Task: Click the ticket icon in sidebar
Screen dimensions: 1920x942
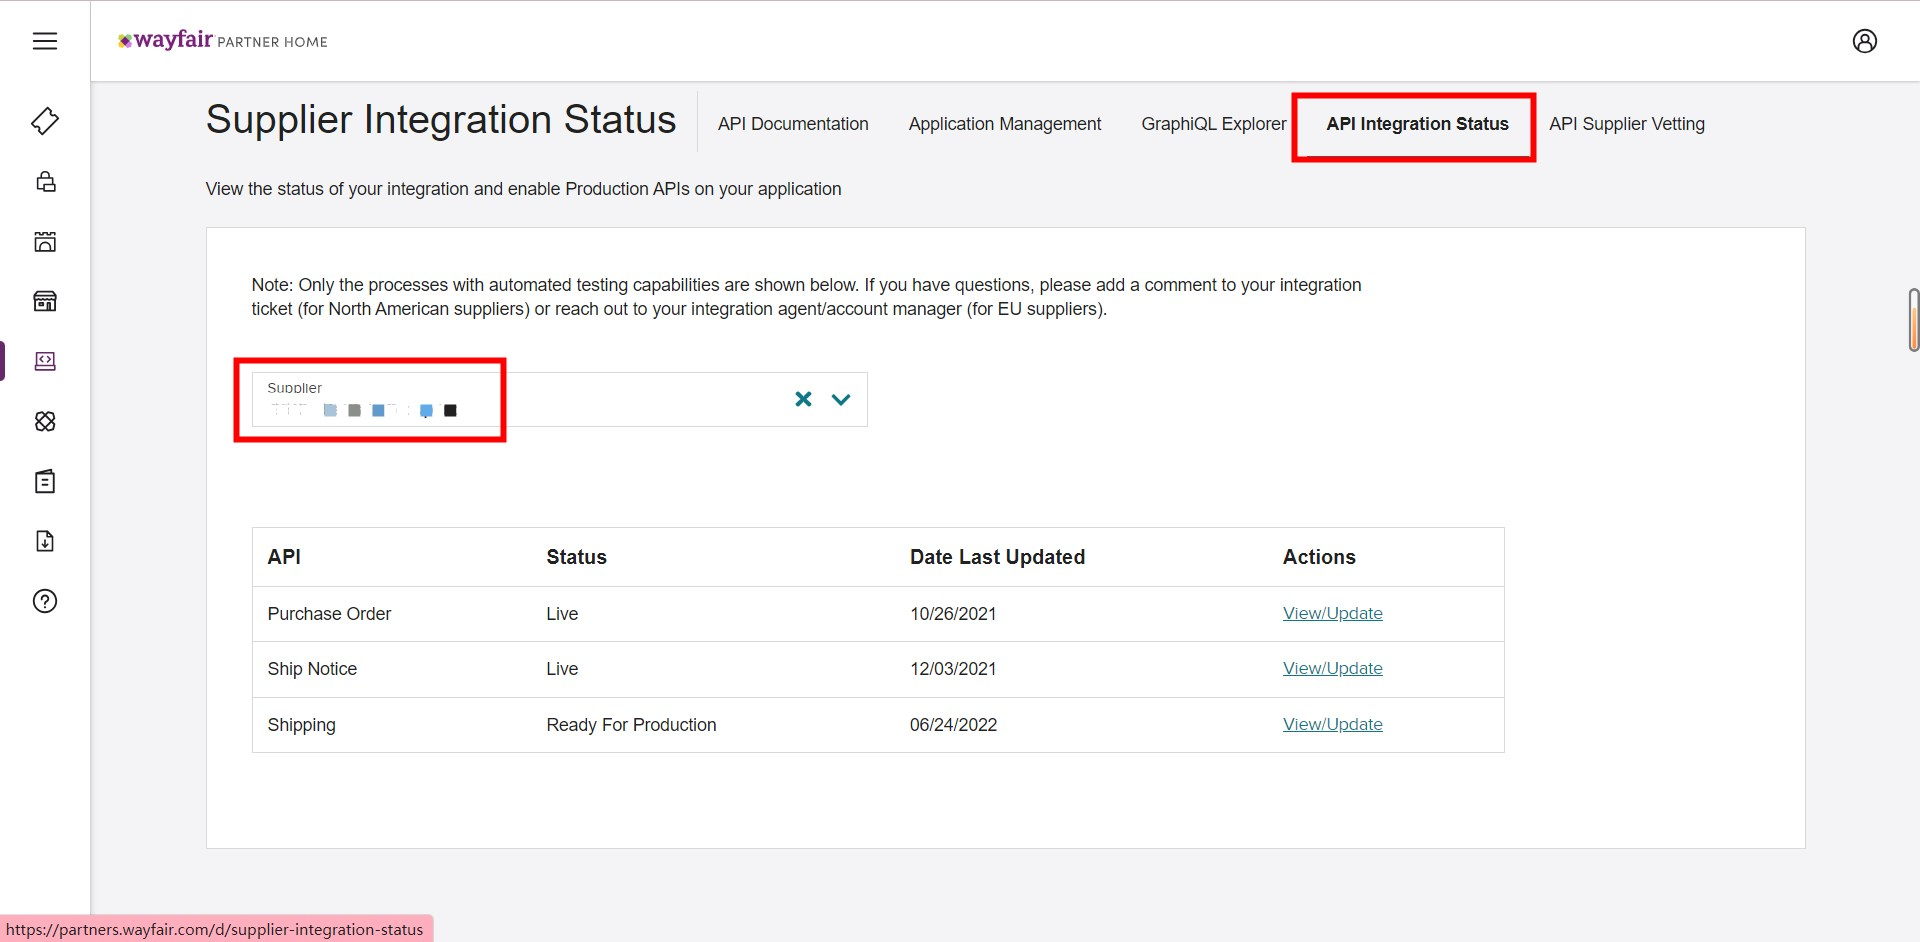Action: coord(45,121)
